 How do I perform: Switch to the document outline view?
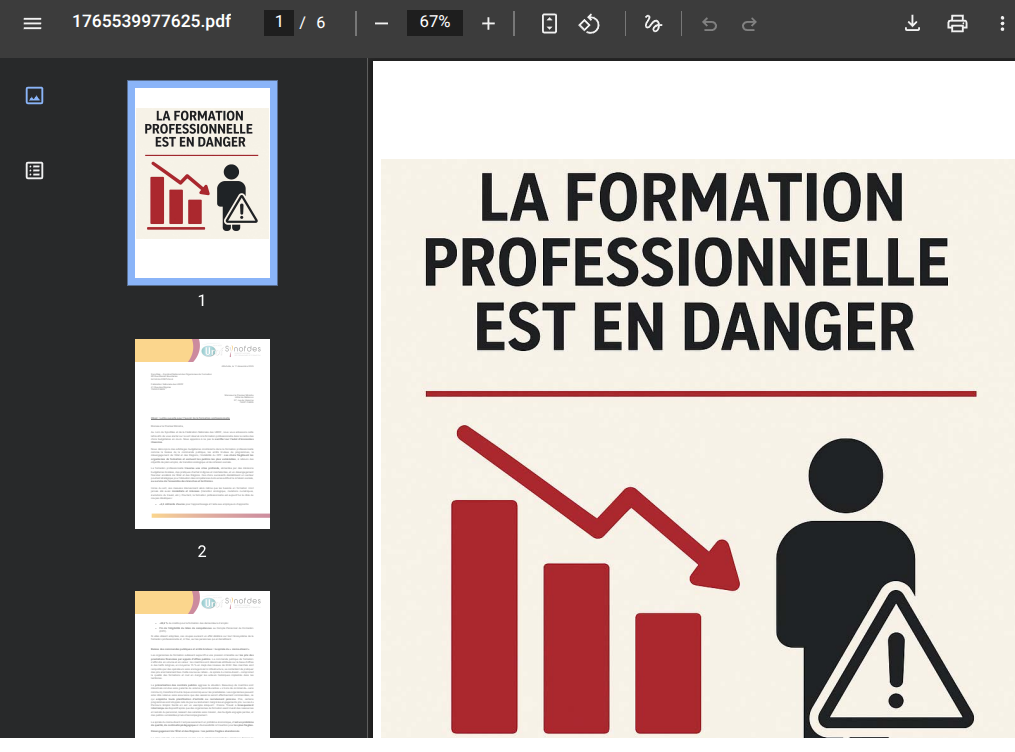(34, 170)
